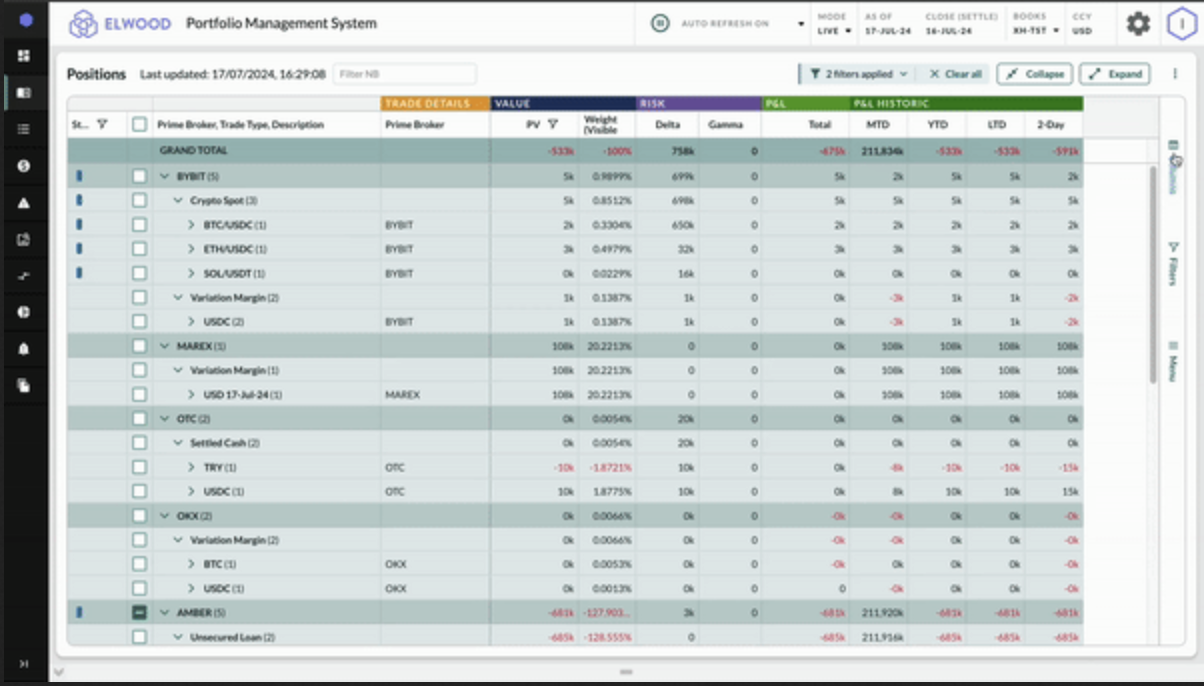Collapse the MAREX group
Screen dimensions: 1204x686
(165, 346)
